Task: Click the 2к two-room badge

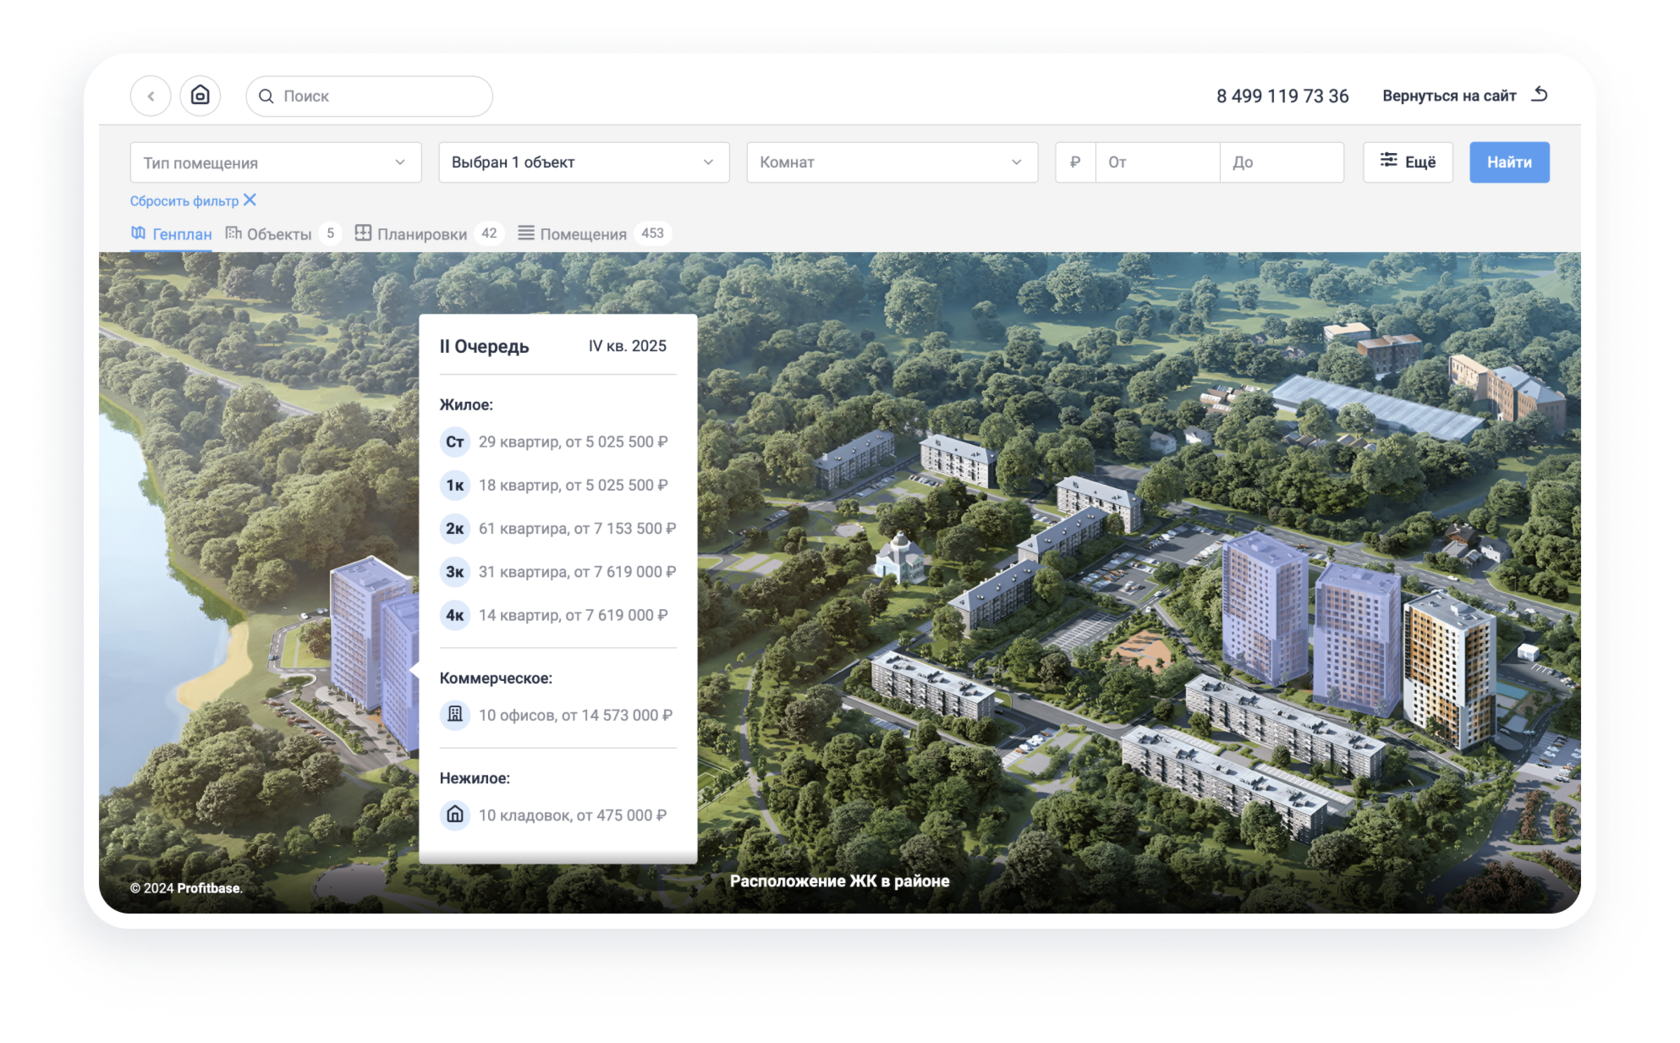Action: (x=455, y=528)
